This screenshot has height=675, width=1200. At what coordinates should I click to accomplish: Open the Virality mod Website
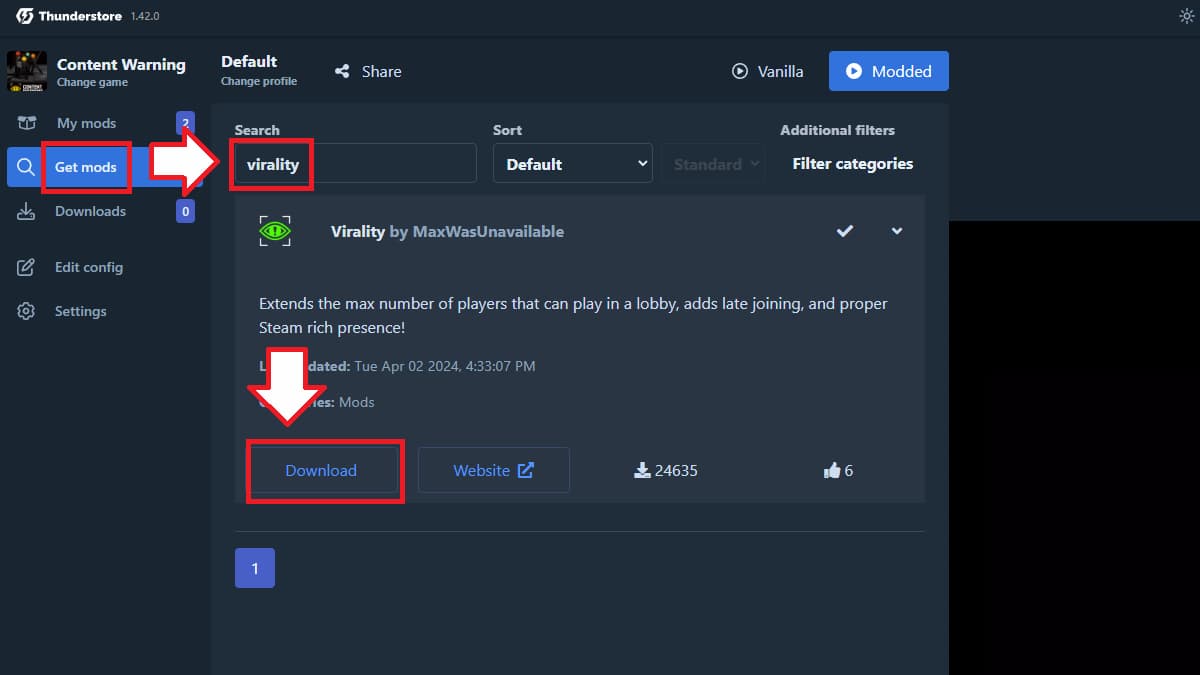[493, 470]
